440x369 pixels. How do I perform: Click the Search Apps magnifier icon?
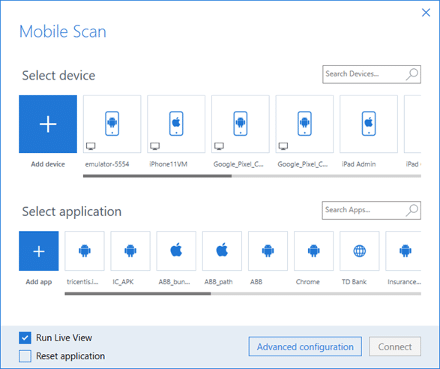coord(412,210)
